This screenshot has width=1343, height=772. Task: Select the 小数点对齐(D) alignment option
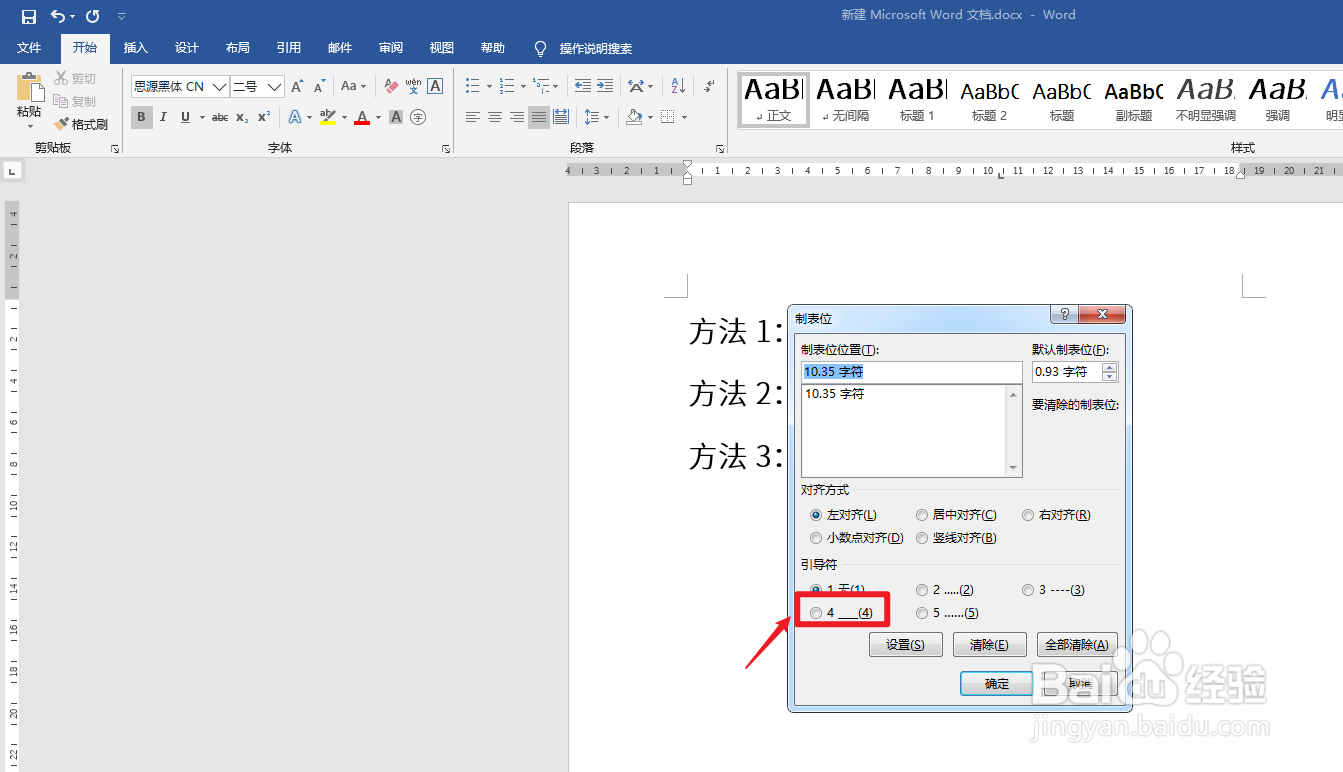857,538
